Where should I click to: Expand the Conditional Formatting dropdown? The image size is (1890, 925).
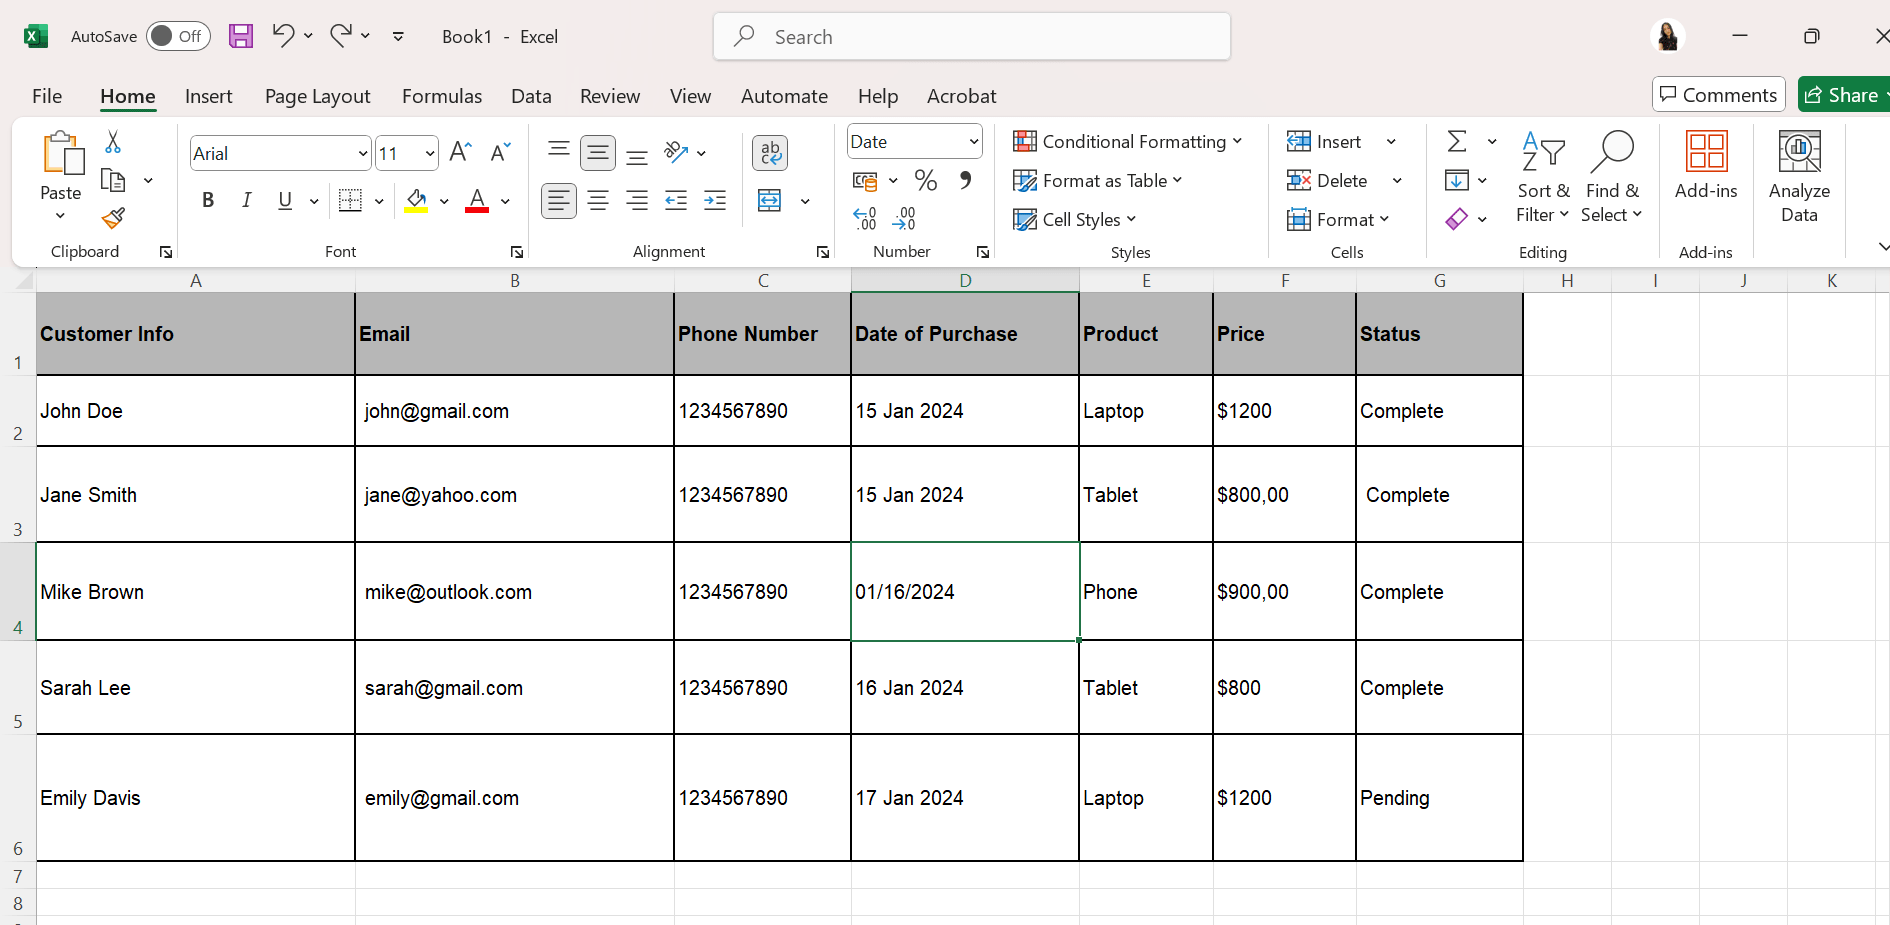[x=1127, y=142]
